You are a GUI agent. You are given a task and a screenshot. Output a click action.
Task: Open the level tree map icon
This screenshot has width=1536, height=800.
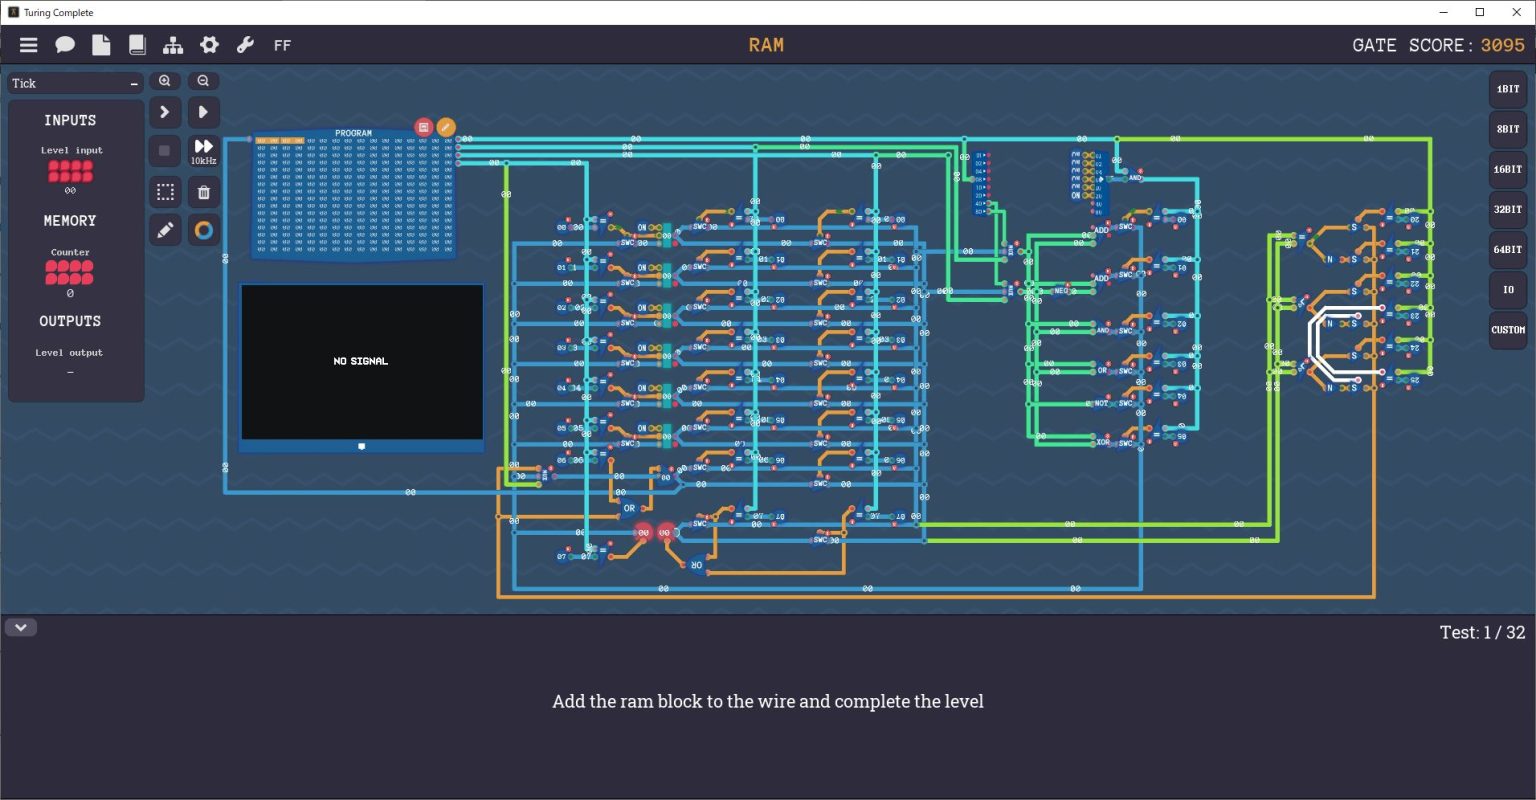[173, 45]
